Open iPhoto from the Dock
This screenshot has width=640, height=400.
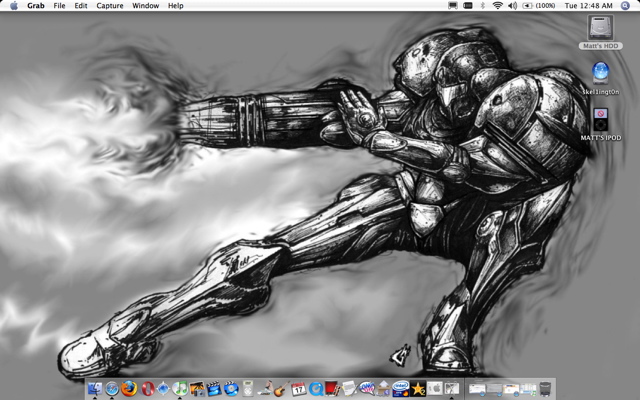(197, 388)
